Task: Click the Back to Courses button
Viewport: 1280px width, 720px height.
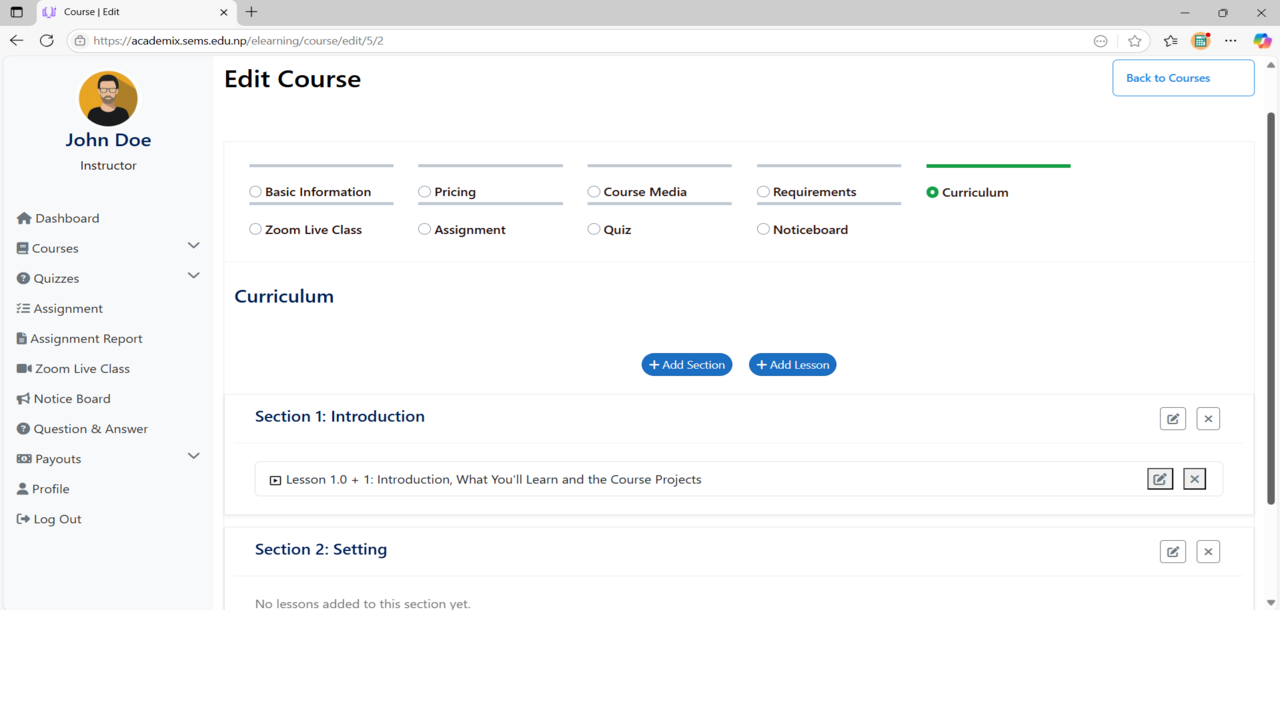Action: pyautogui.click(x=1183, y=78)
